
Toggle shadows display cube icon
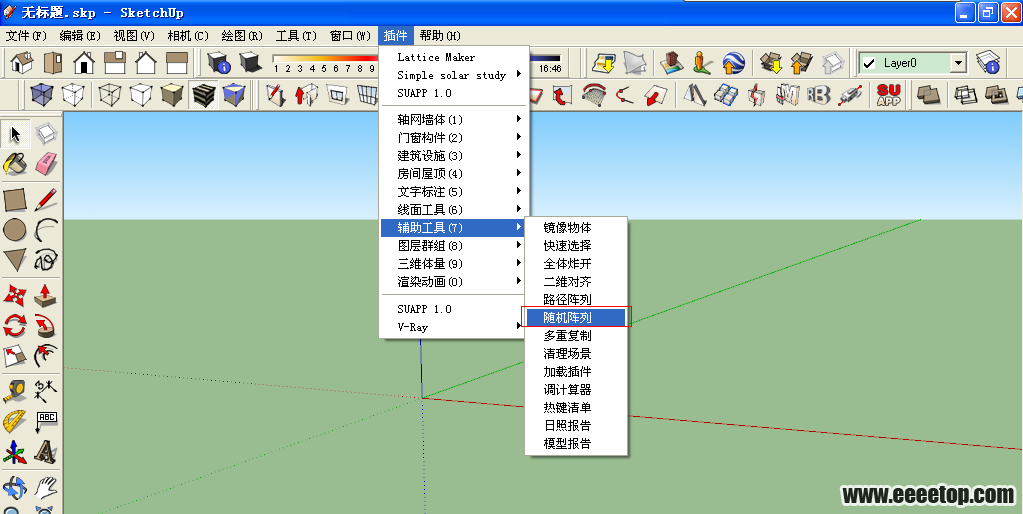coord(251,63)
